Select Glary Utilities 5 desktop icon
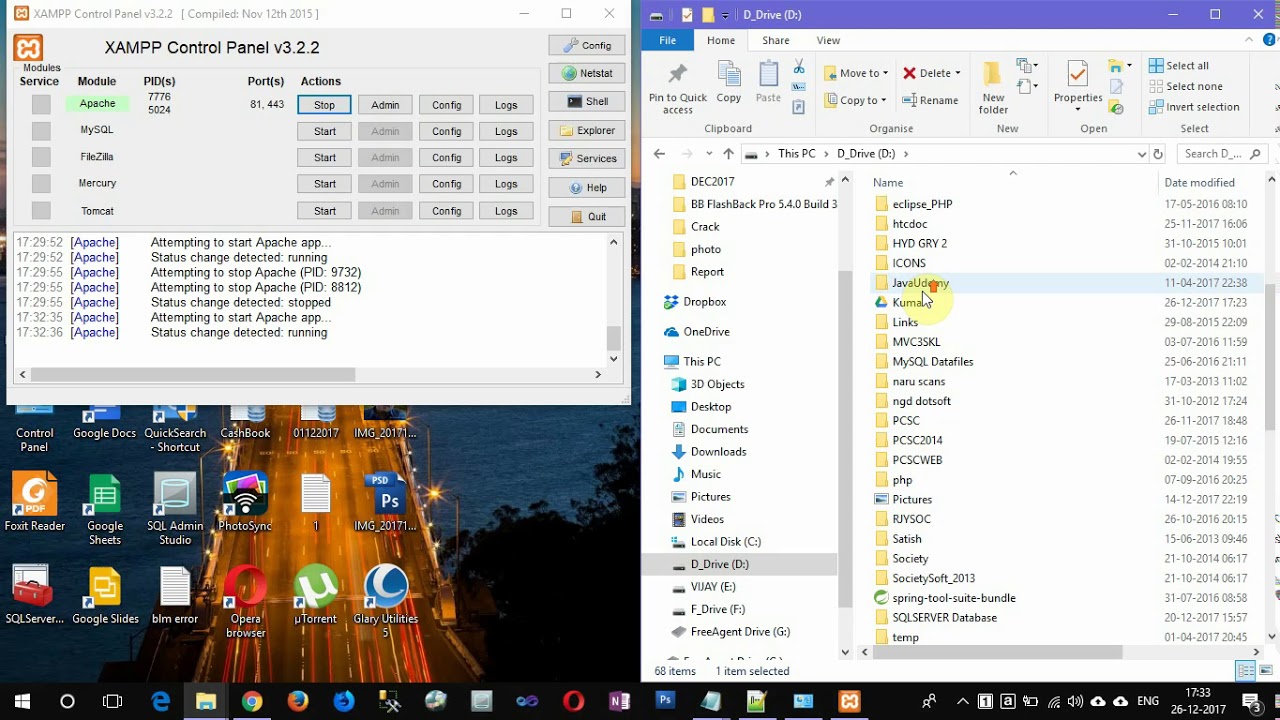 (x=385, y=601)
